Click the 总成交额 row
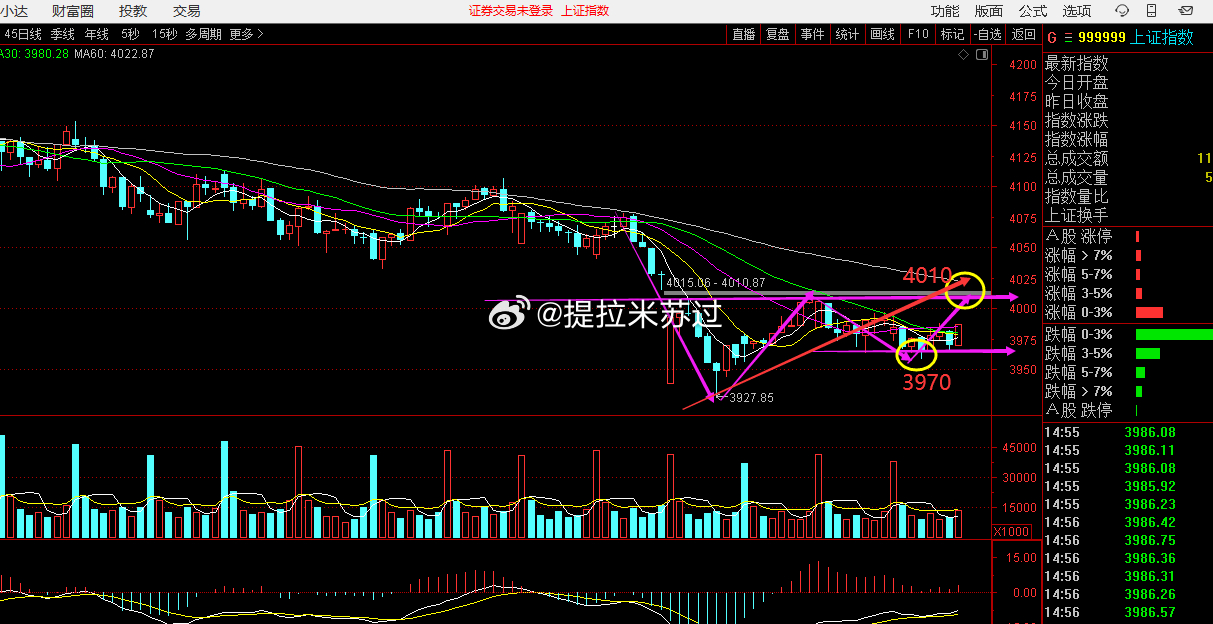This screenshot has width=1213, height=624. coord(1127,158)
